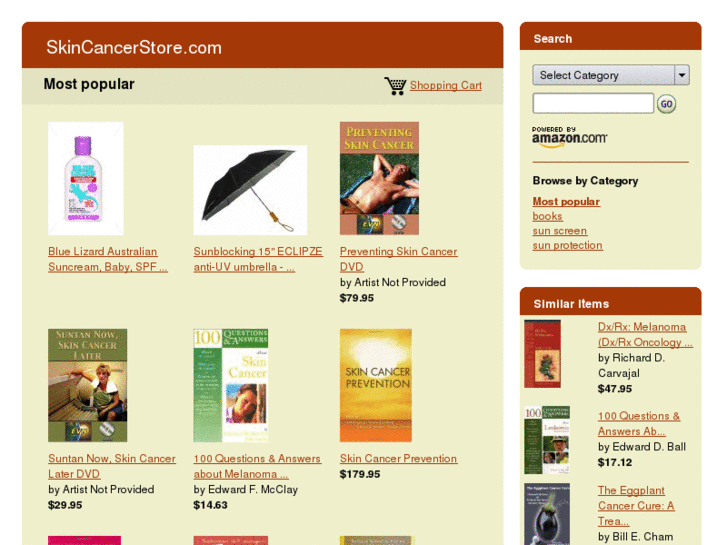Expand the Select Category dropdown

coord(611,75)
